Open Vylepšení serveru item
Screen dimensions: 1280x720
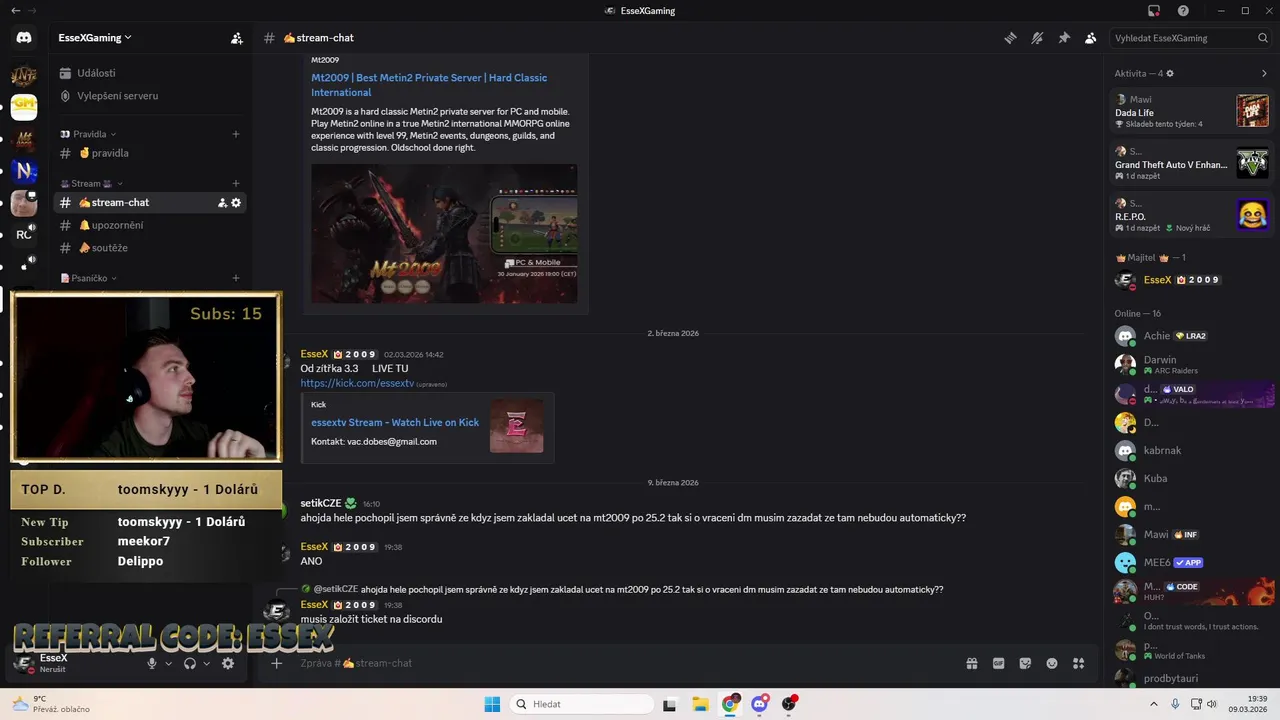(x=150, y=96)
